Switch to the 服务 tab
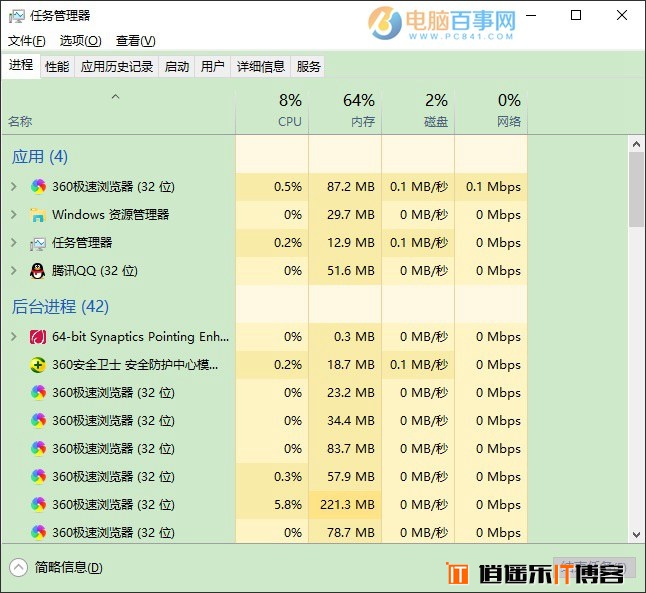 tap(308, 66)
